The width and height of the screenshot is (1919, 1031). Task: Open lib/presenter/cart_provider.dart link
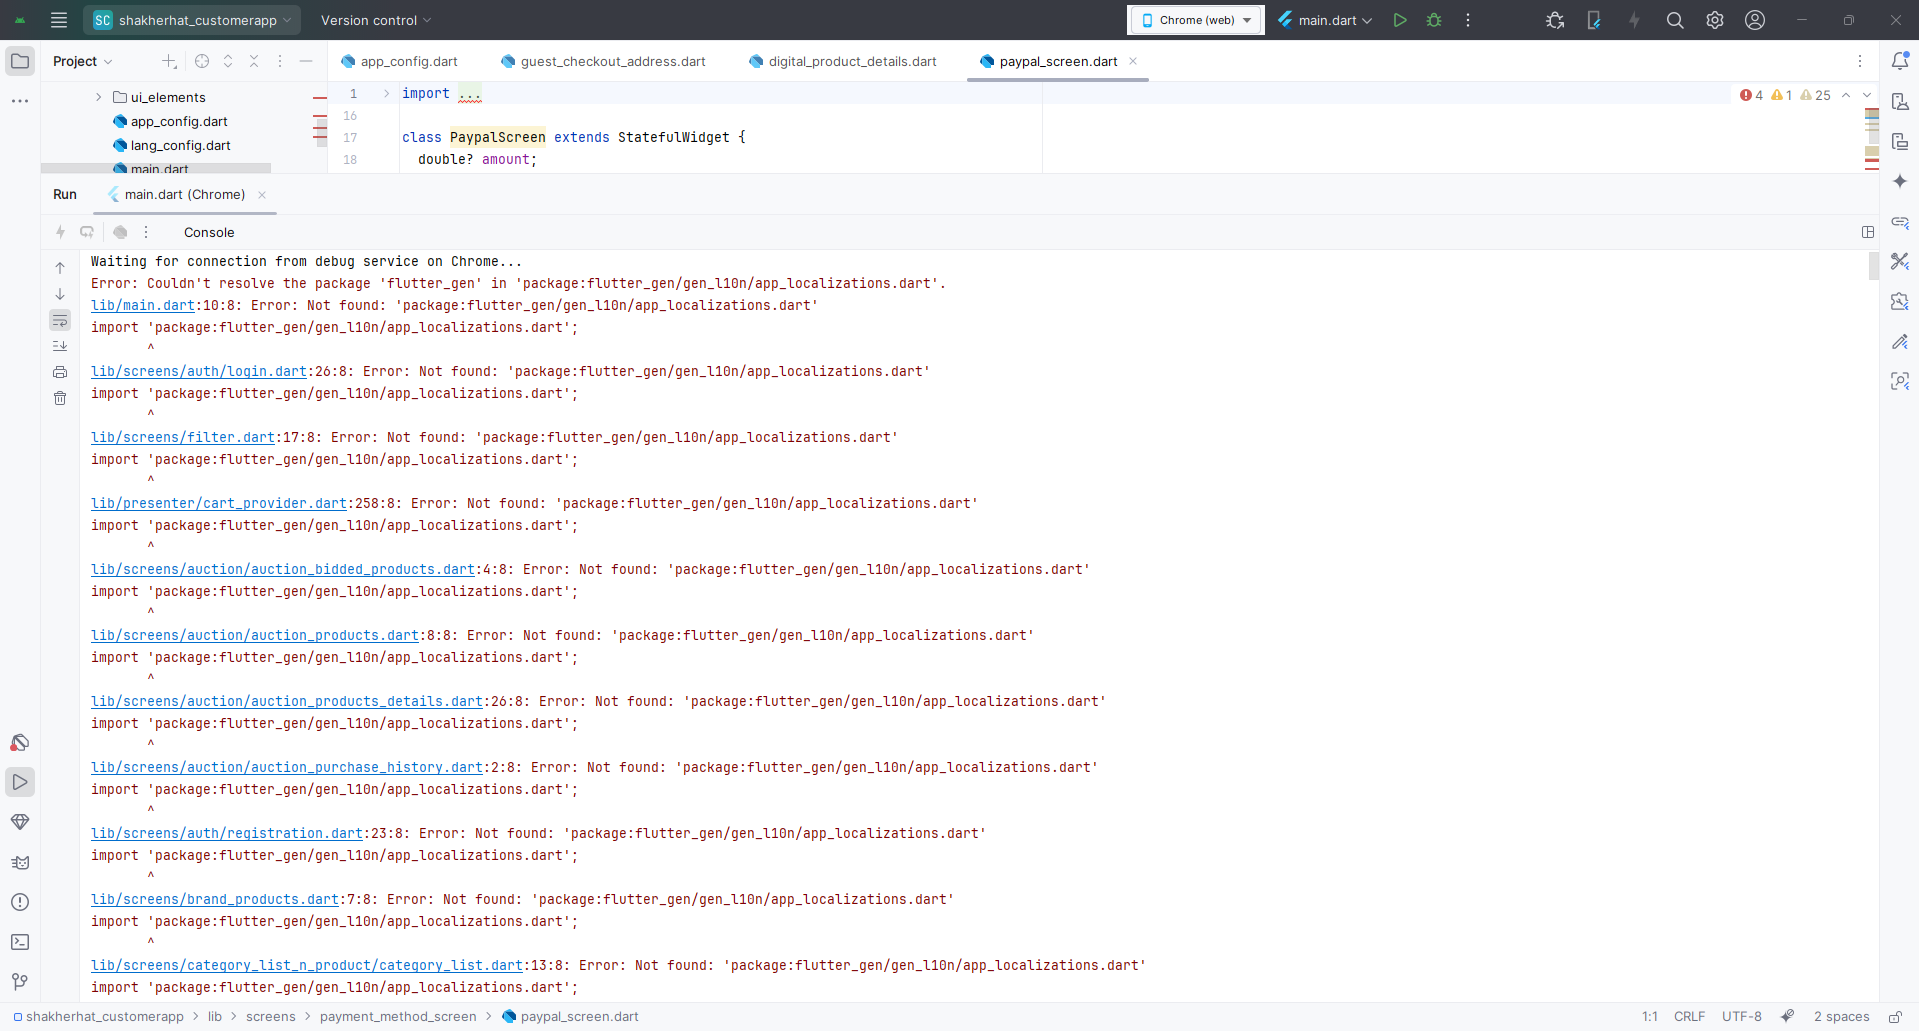coord(219,503)
